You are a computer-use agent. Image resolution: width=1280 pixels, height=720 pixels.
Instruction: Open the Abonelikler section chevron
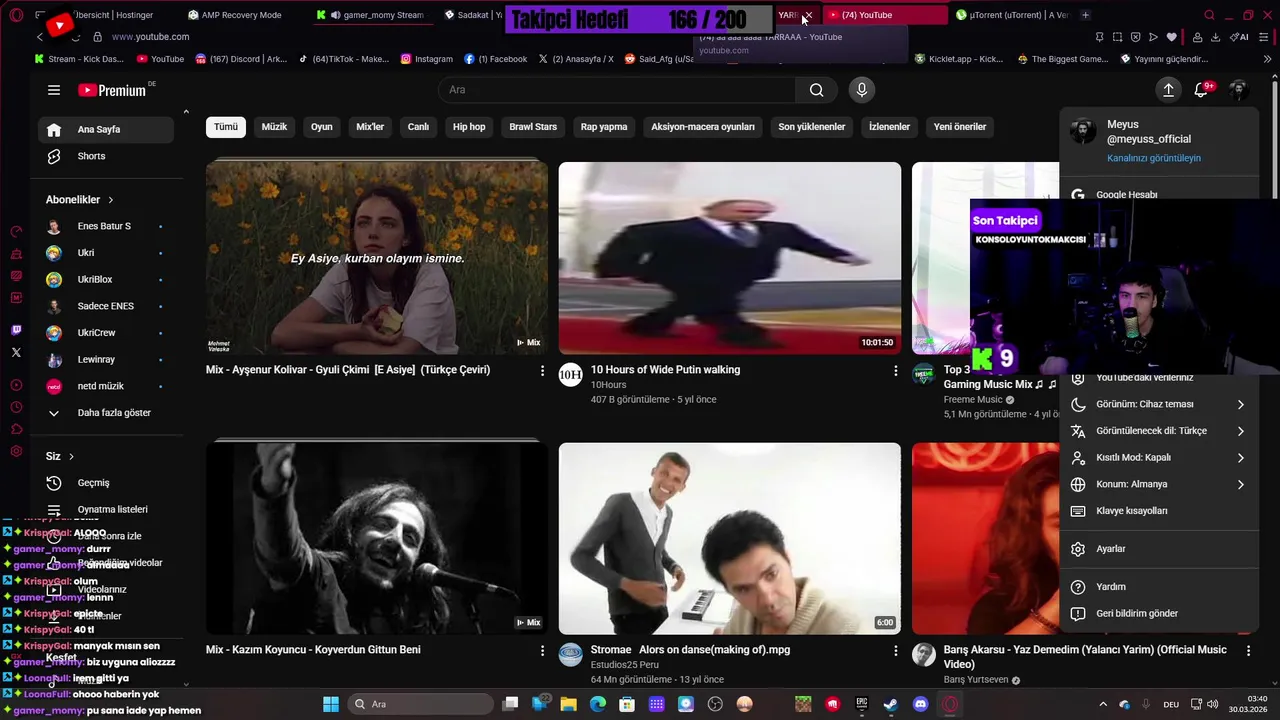[110, 200]
